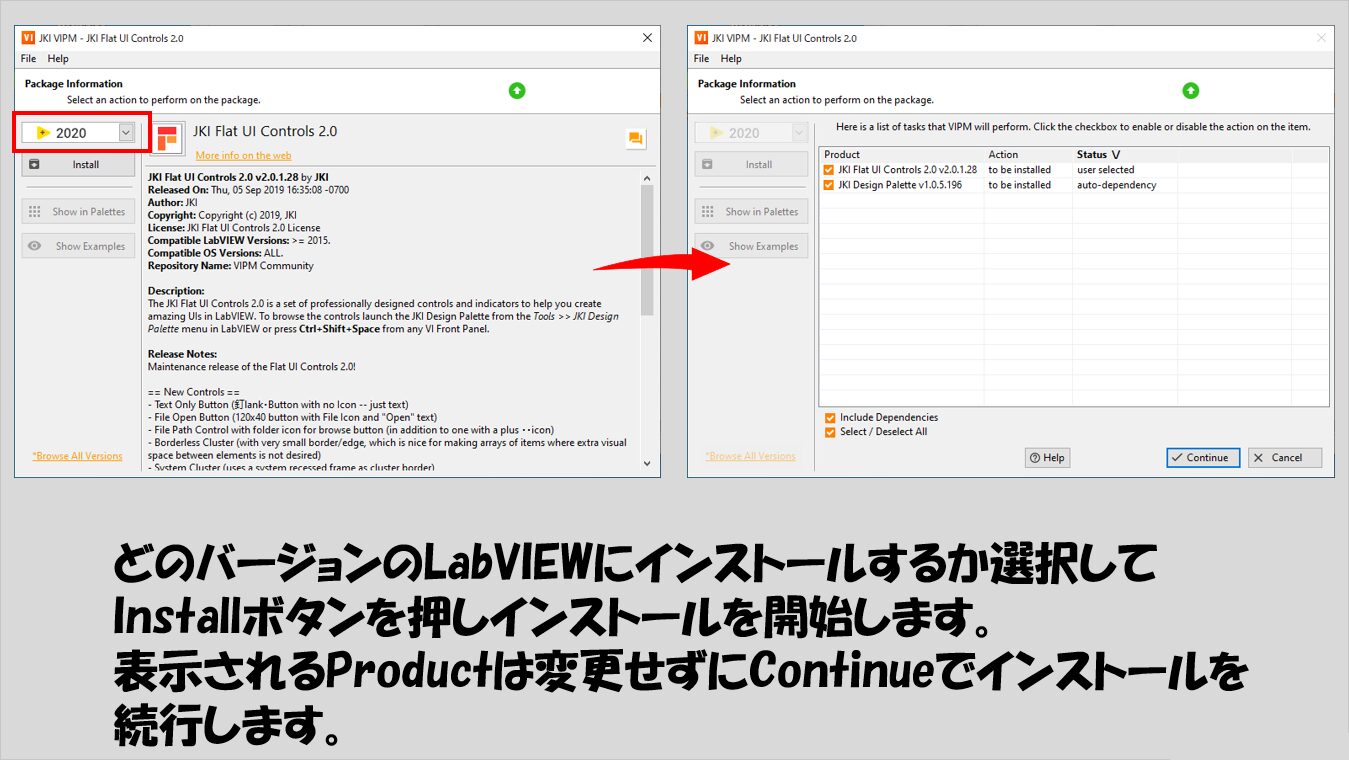Click Show in Palettes in right window
Screen dimensions: 1349x760
pos(751,211)
